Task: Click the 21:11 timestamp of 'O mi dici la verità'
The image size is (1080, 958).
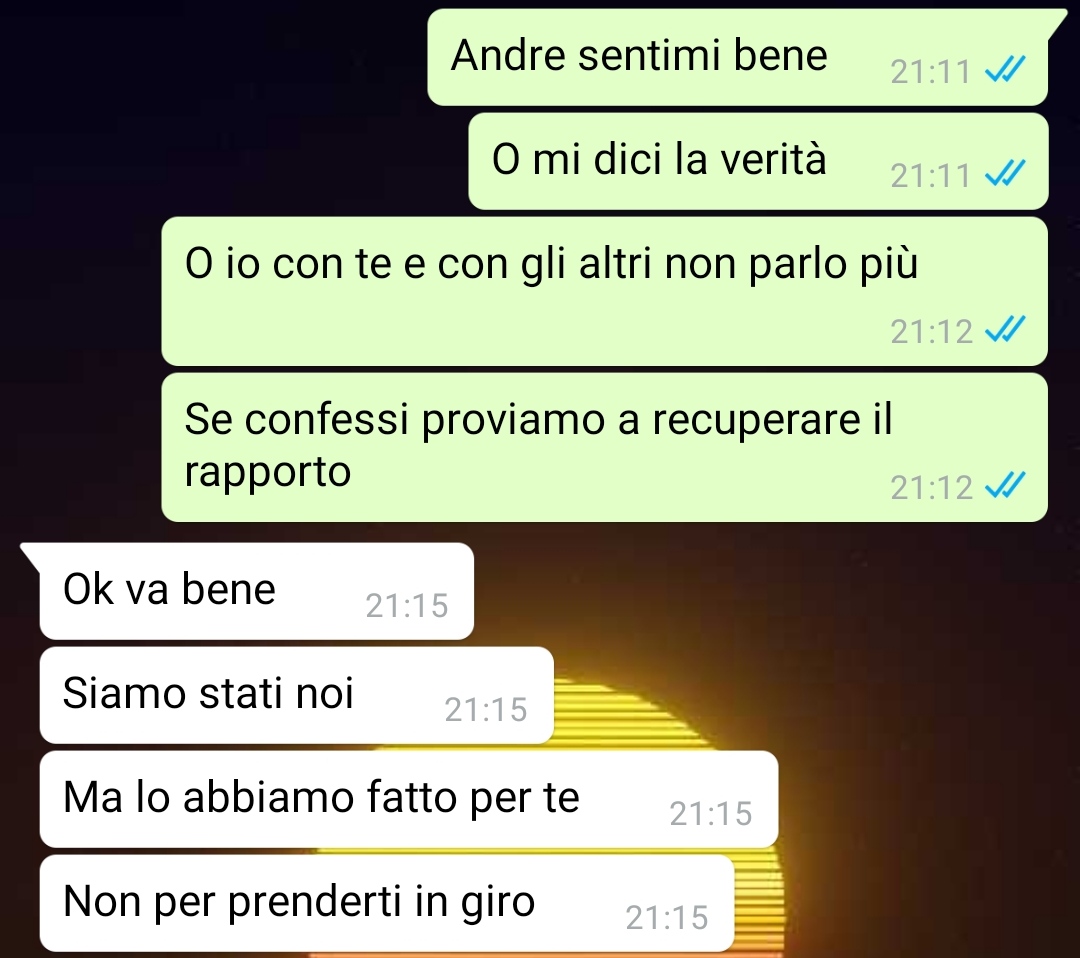Action: point(931,176)
